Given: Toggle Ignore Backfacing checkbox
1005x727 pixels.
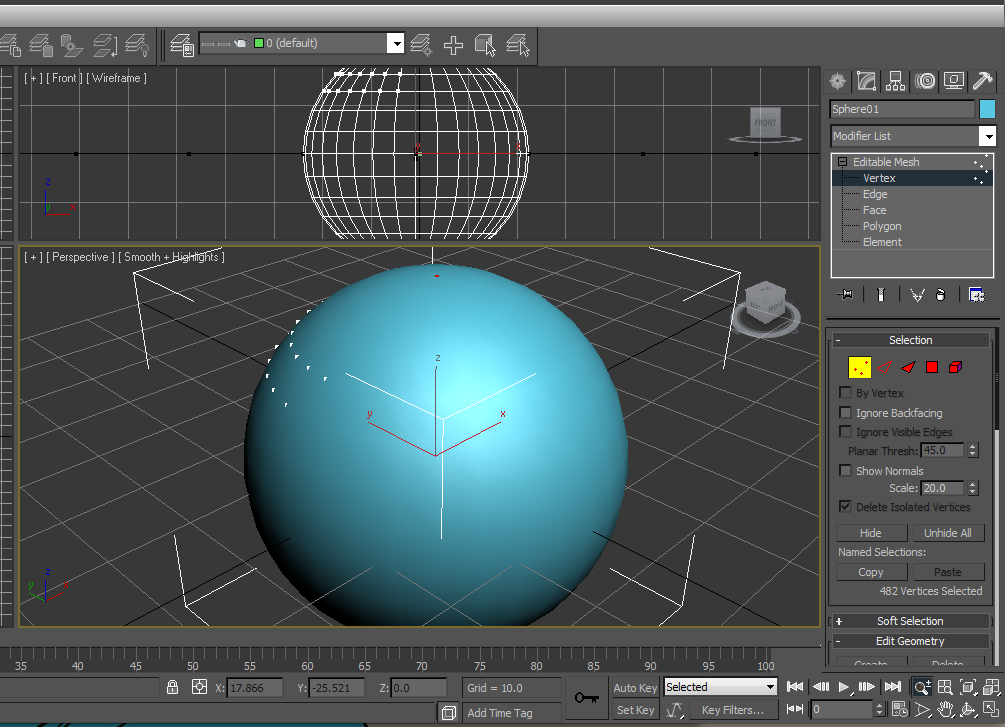Looking at the screenshot, I should [846, 412].
